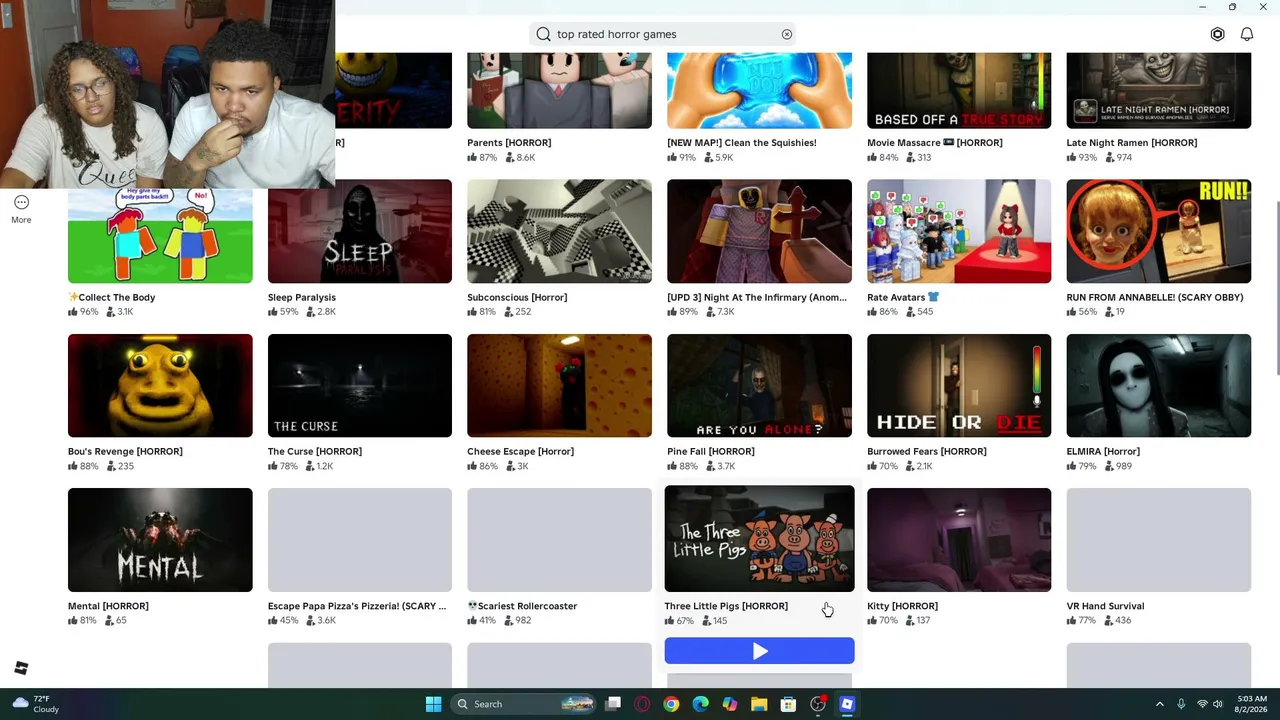Image resolution: width=1280 pixels, height=720 pixels.
Task: Click the 'VR Hand Survival' title
Action: [x=1105, y=606]
